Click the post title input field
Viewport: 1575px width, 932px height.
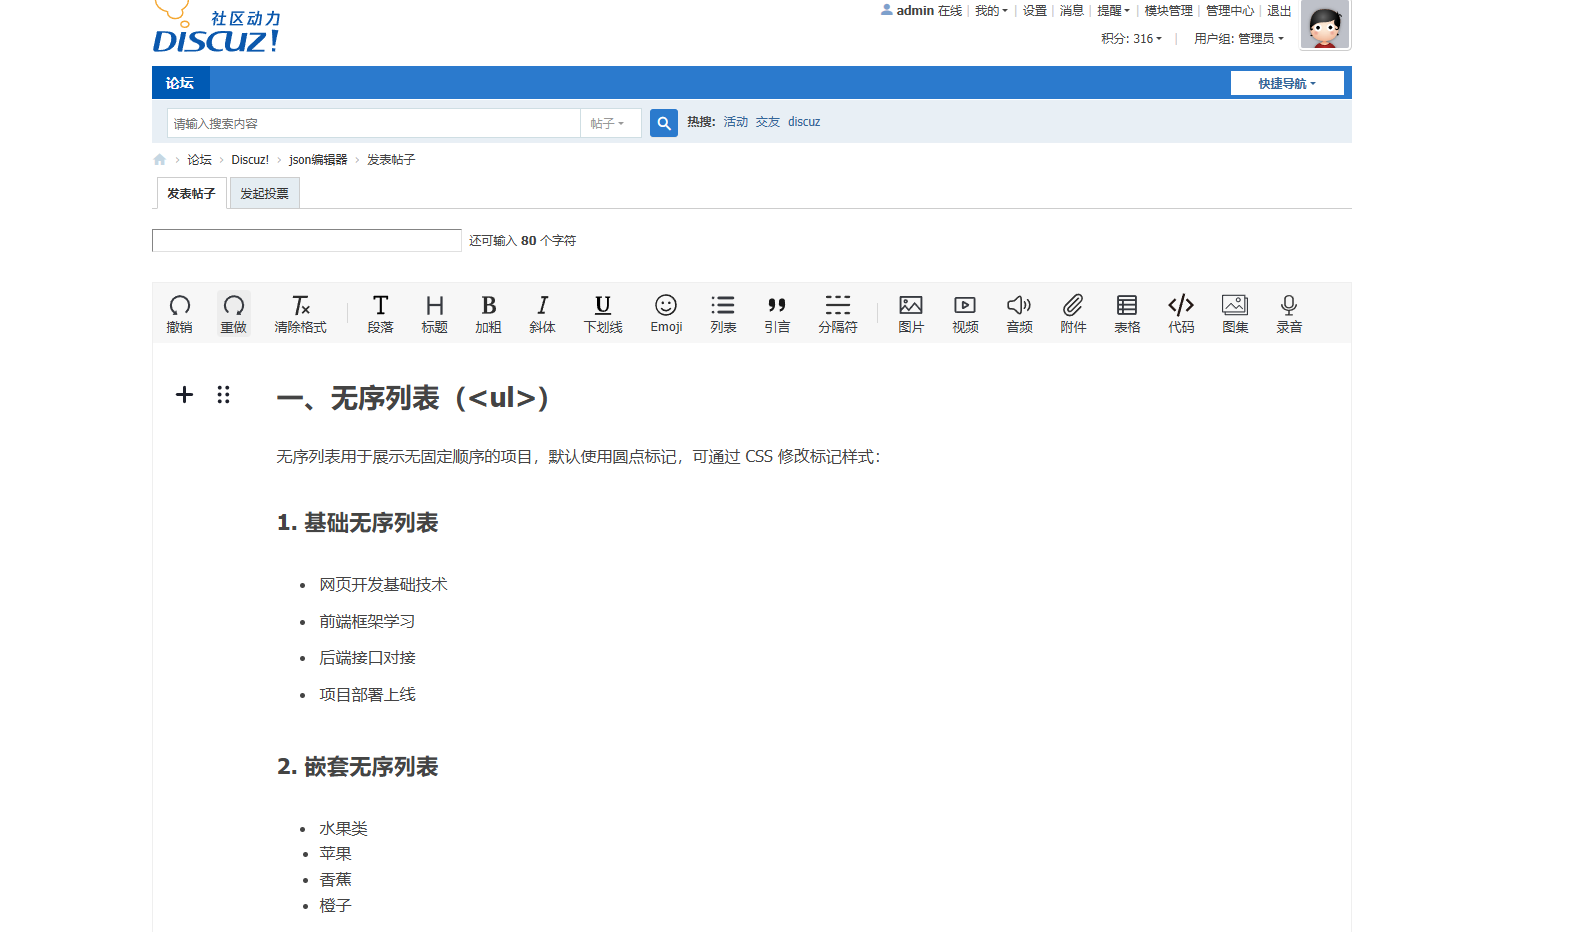tap(306, 240)
